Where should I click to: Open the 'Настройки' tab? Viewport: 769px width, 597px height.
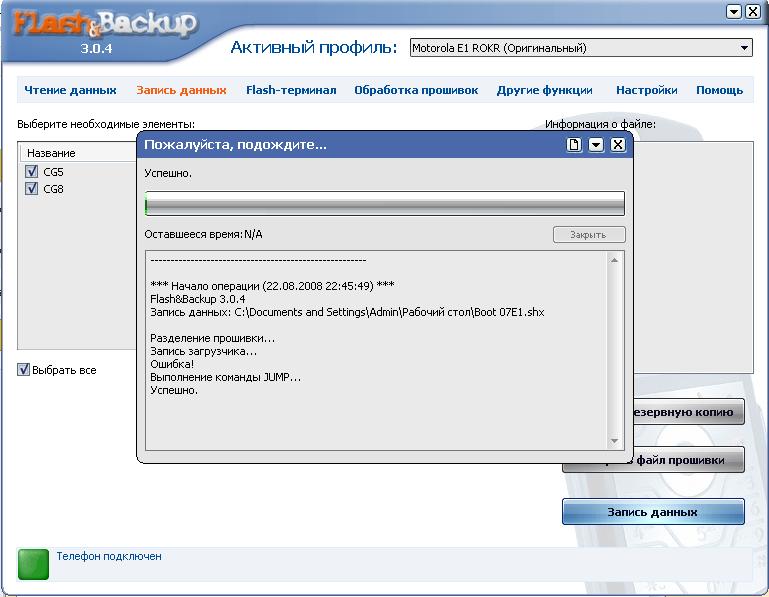646,90
